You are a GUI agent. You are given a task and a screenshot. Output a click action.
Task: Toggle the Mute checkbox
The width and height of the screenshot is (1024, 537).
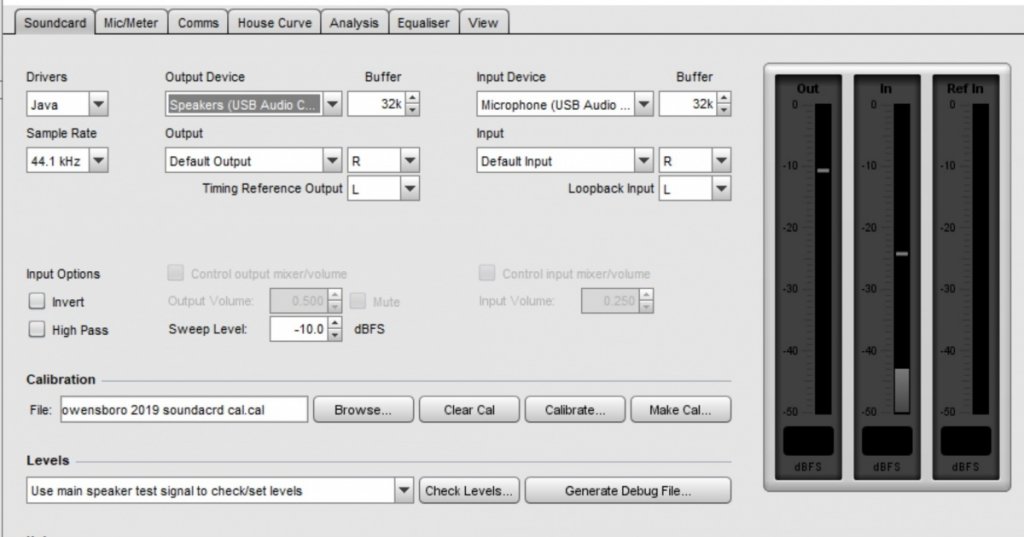click(357, 301)
